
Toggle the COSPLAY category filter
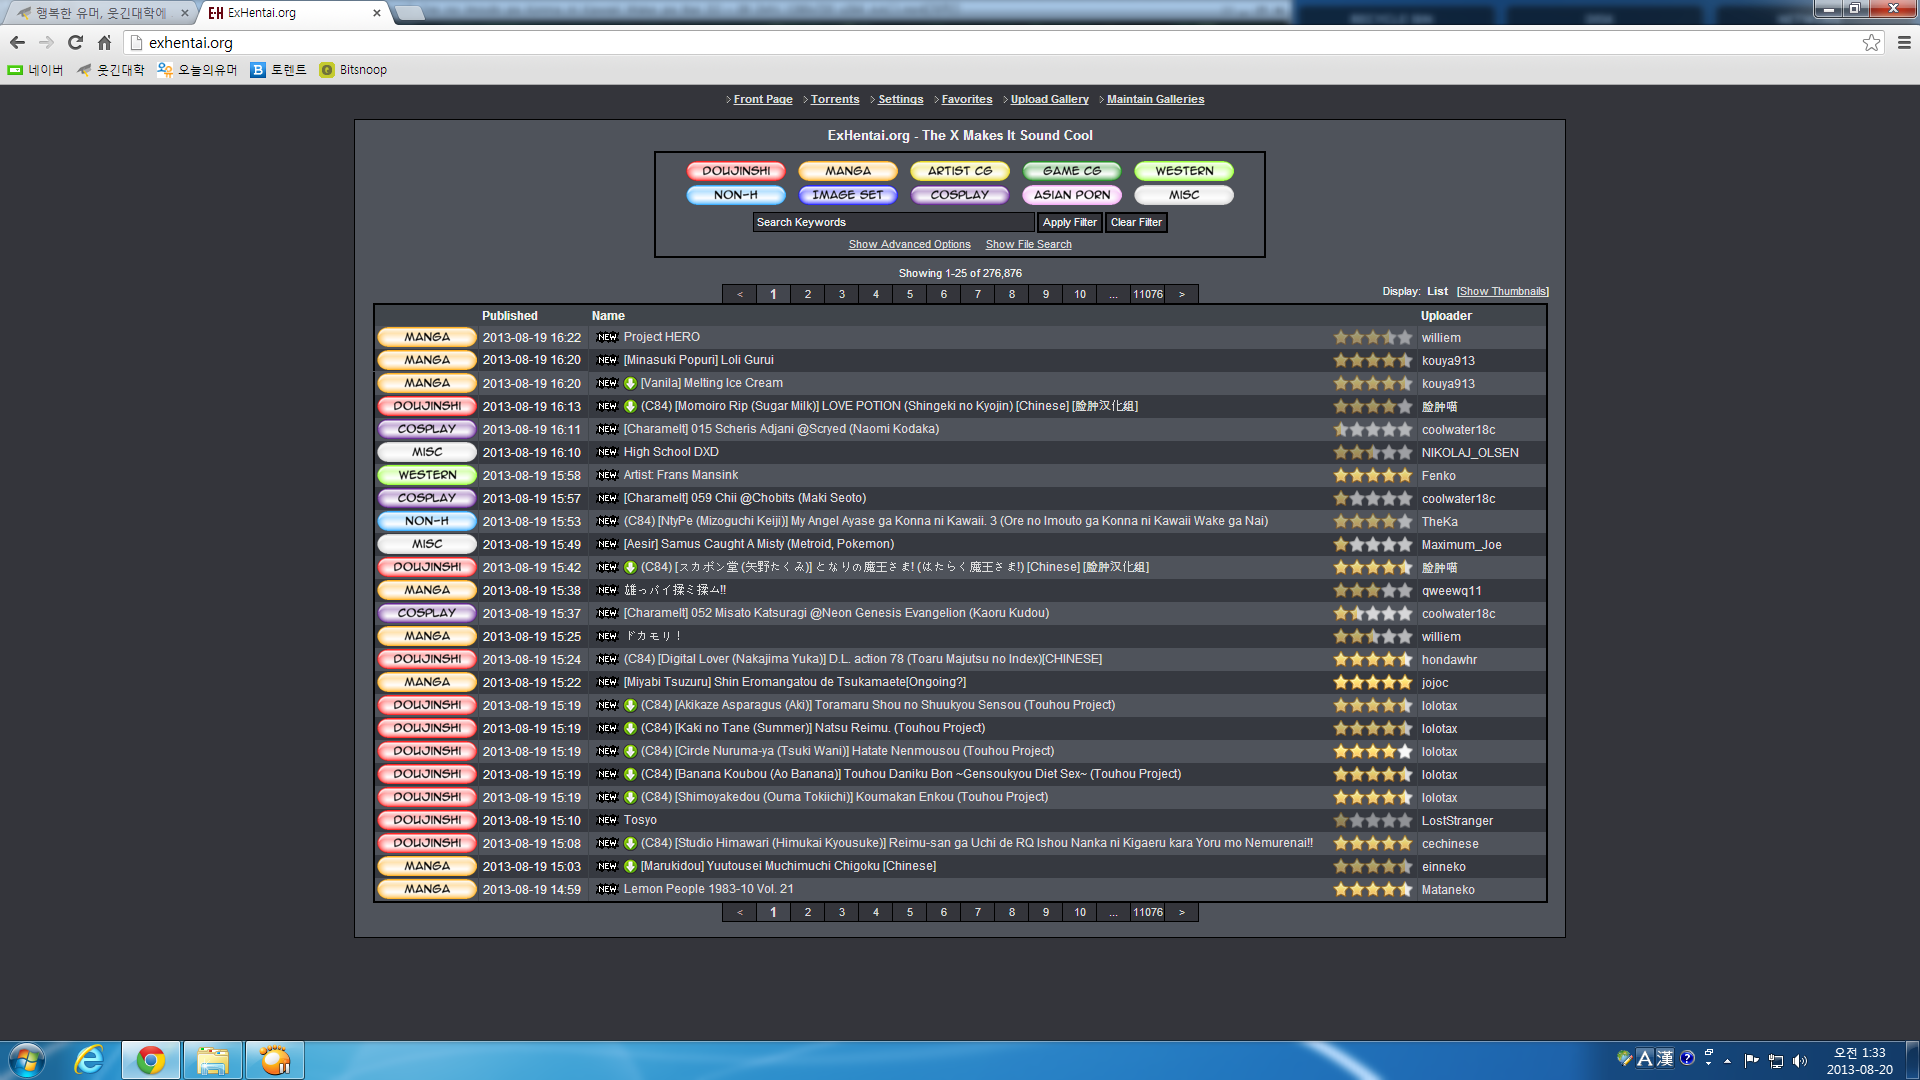(960, 195)
